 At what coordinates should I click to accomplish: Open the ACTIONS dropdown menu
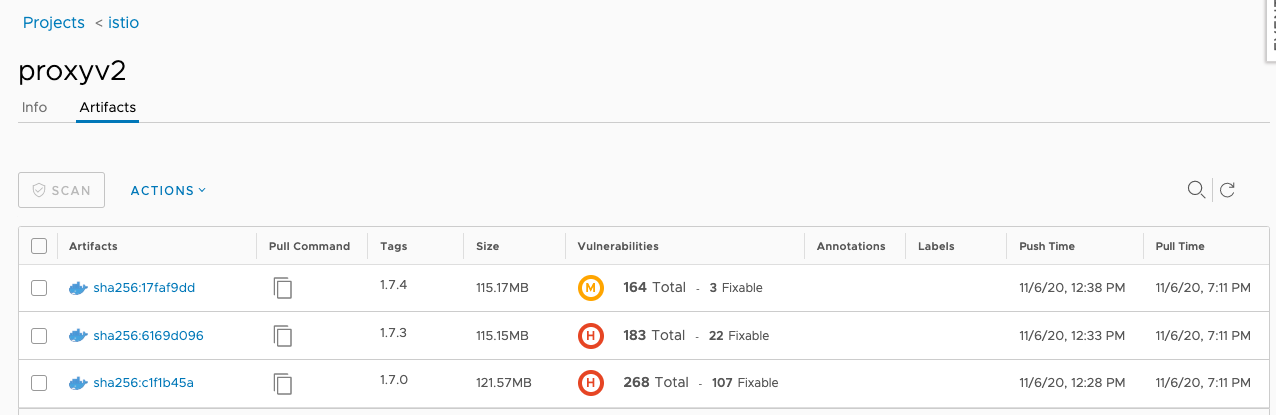coord(168,190)
